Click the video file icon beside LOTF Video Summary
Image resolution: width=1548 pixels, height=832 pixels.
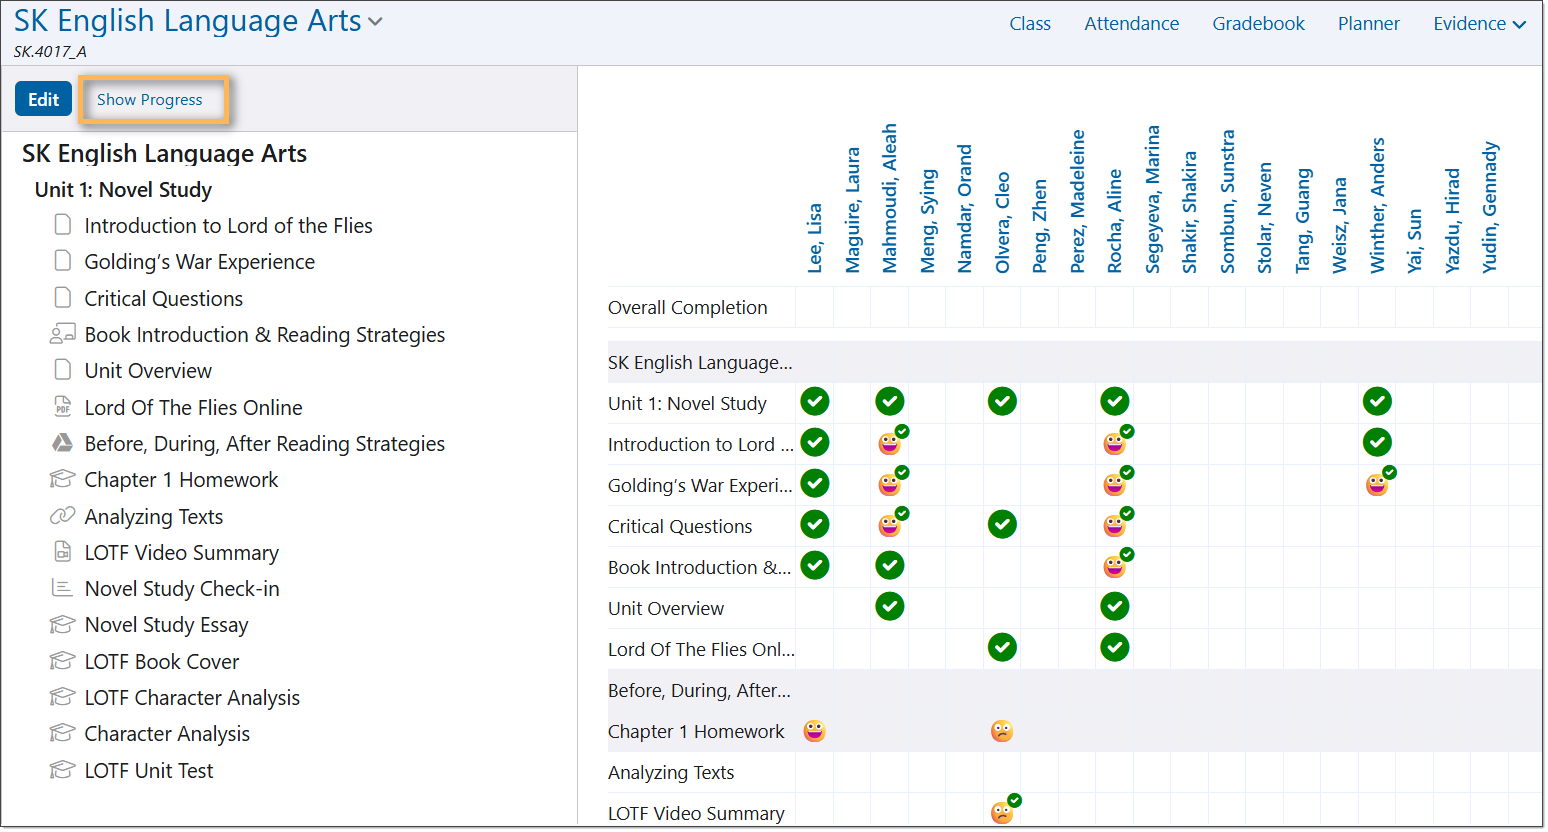click(x=63, y=551)
